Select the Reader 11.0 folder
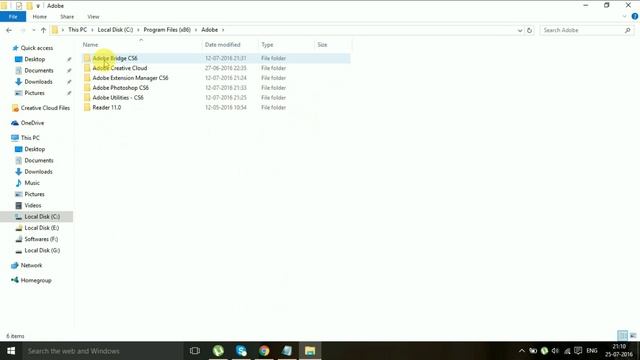 point(107,107)
